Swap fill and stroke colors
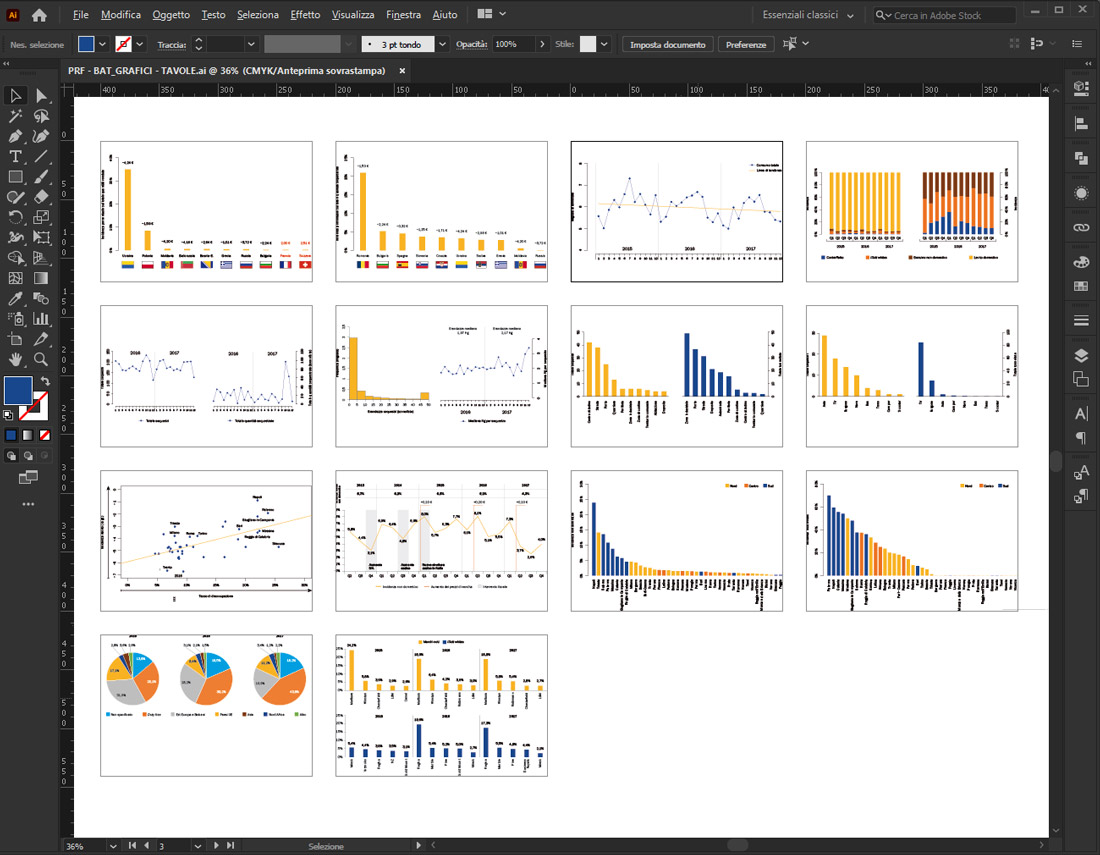 coord(45,382)
